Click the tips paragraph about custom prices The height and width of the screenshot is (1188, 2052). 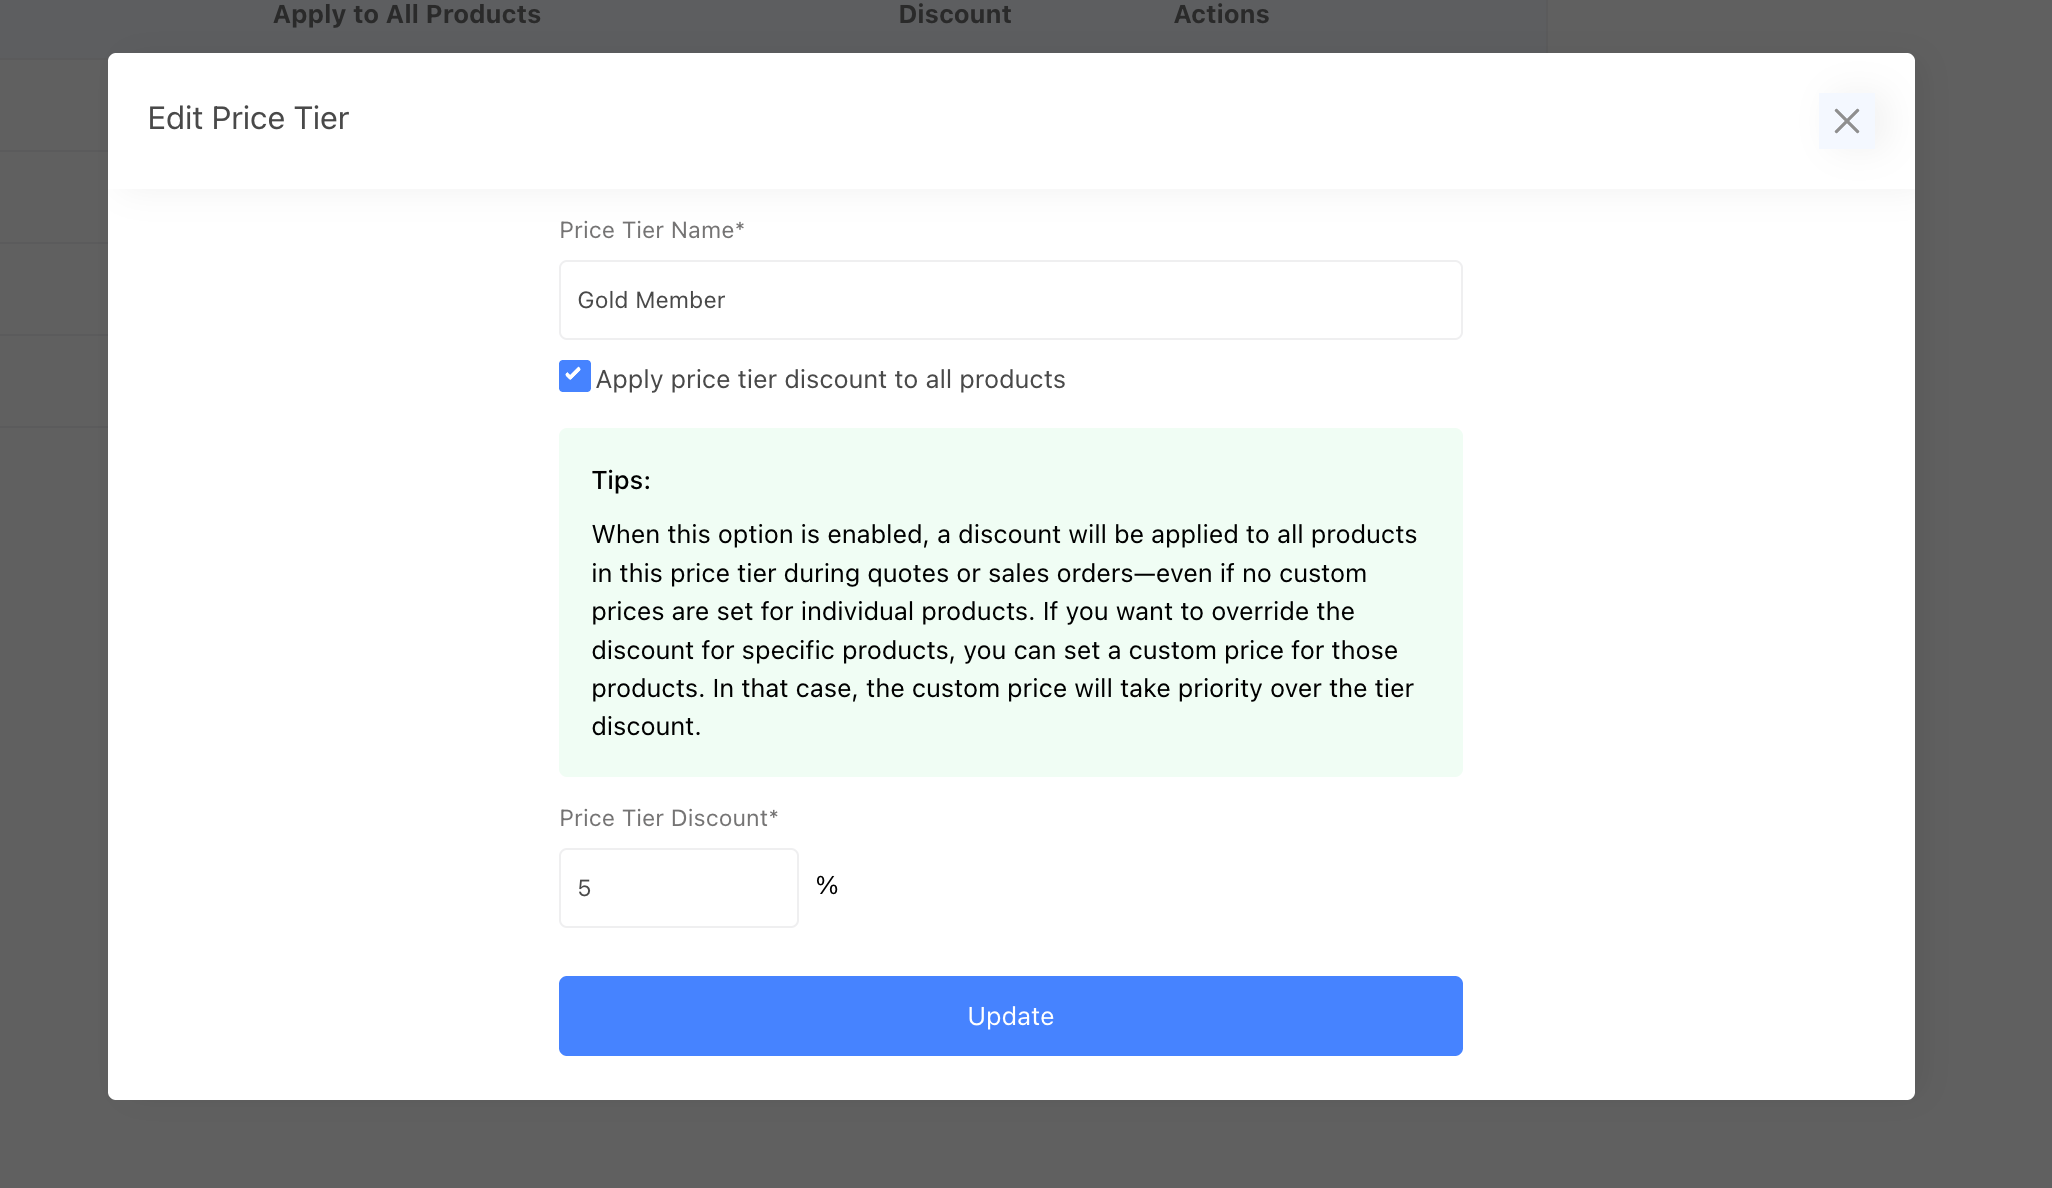(x=1004, y=630)
